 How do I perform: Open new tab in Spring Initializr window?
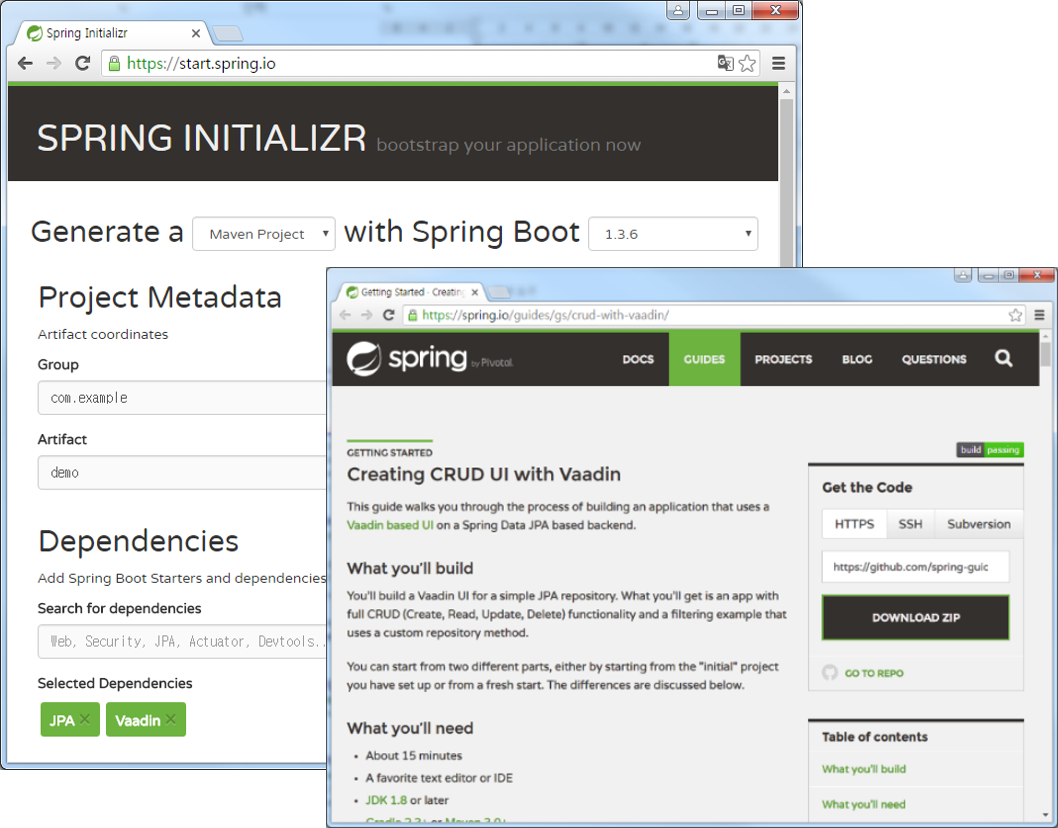click(x=227, y=33)
